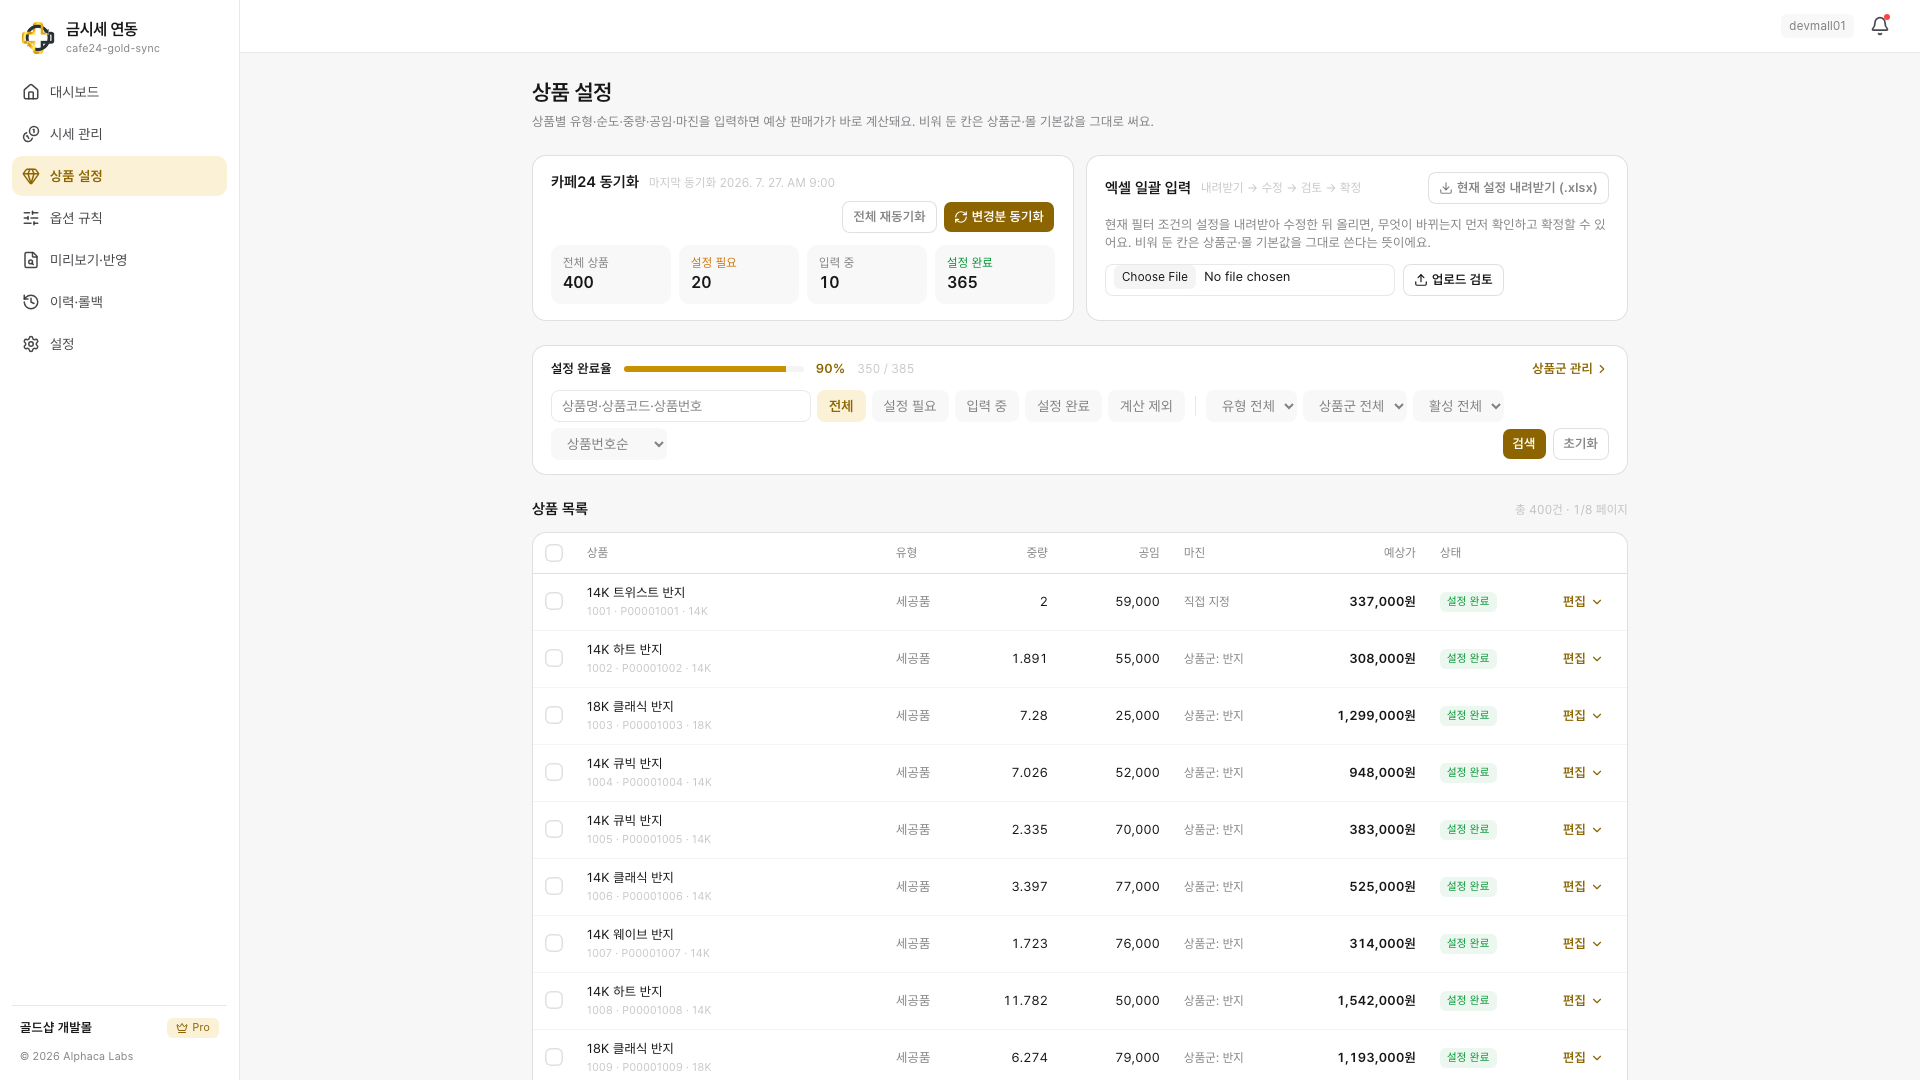Check the box for product 1005 큐빅 반지
Screen dimensions: 1920x1080
[x=554, y=829]
